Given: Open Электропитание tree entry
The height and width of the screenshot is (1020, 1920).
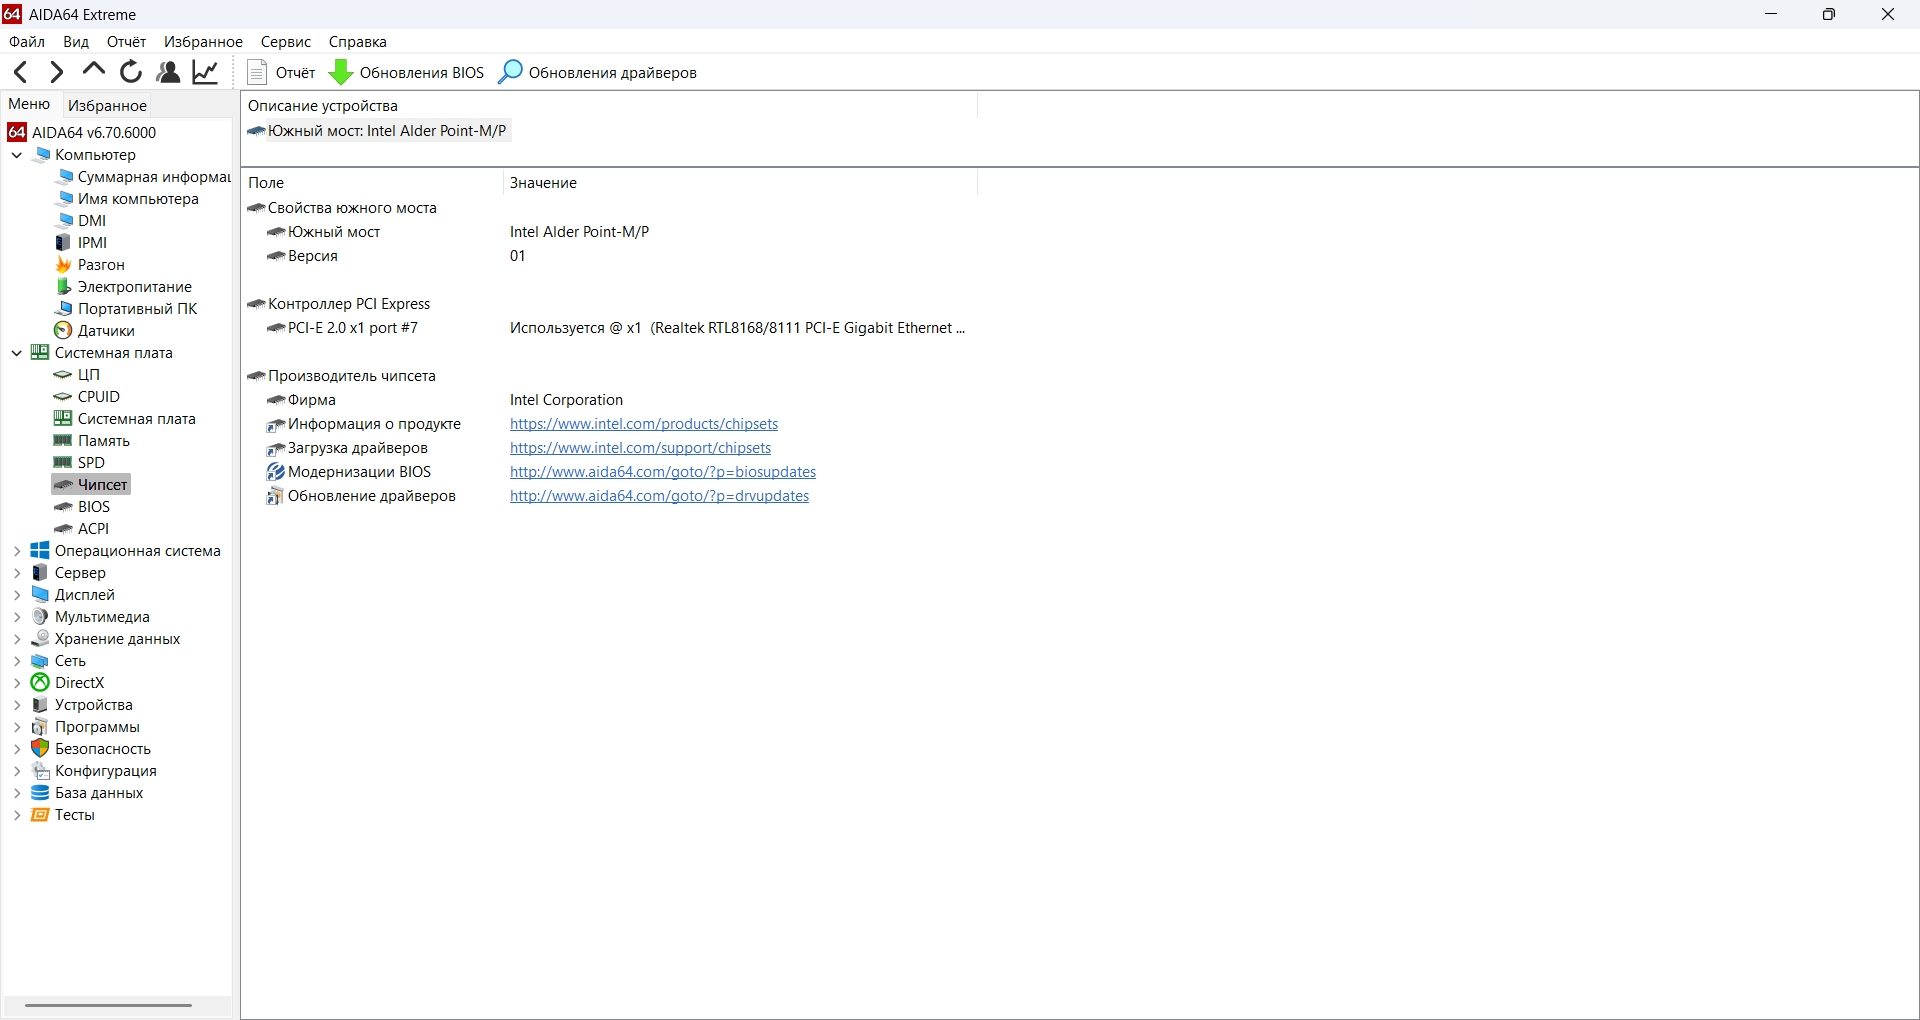Looking at the screenshot, I should [x=123, y=287].
